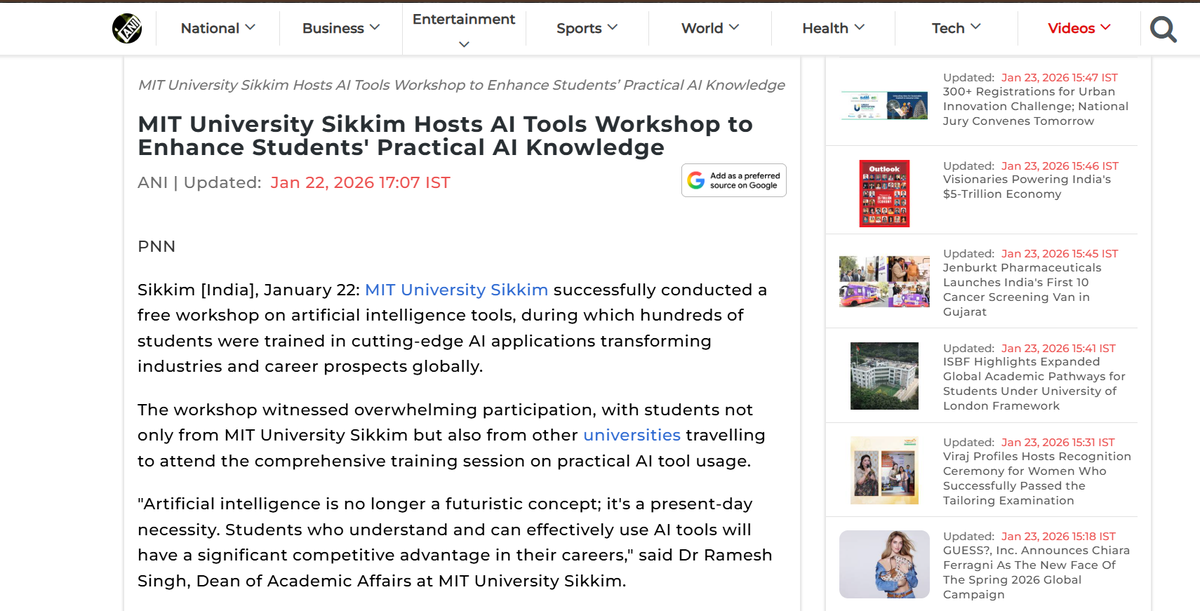Click the Urban Innovation Challenge thumbnail

[x=884, y=106]
